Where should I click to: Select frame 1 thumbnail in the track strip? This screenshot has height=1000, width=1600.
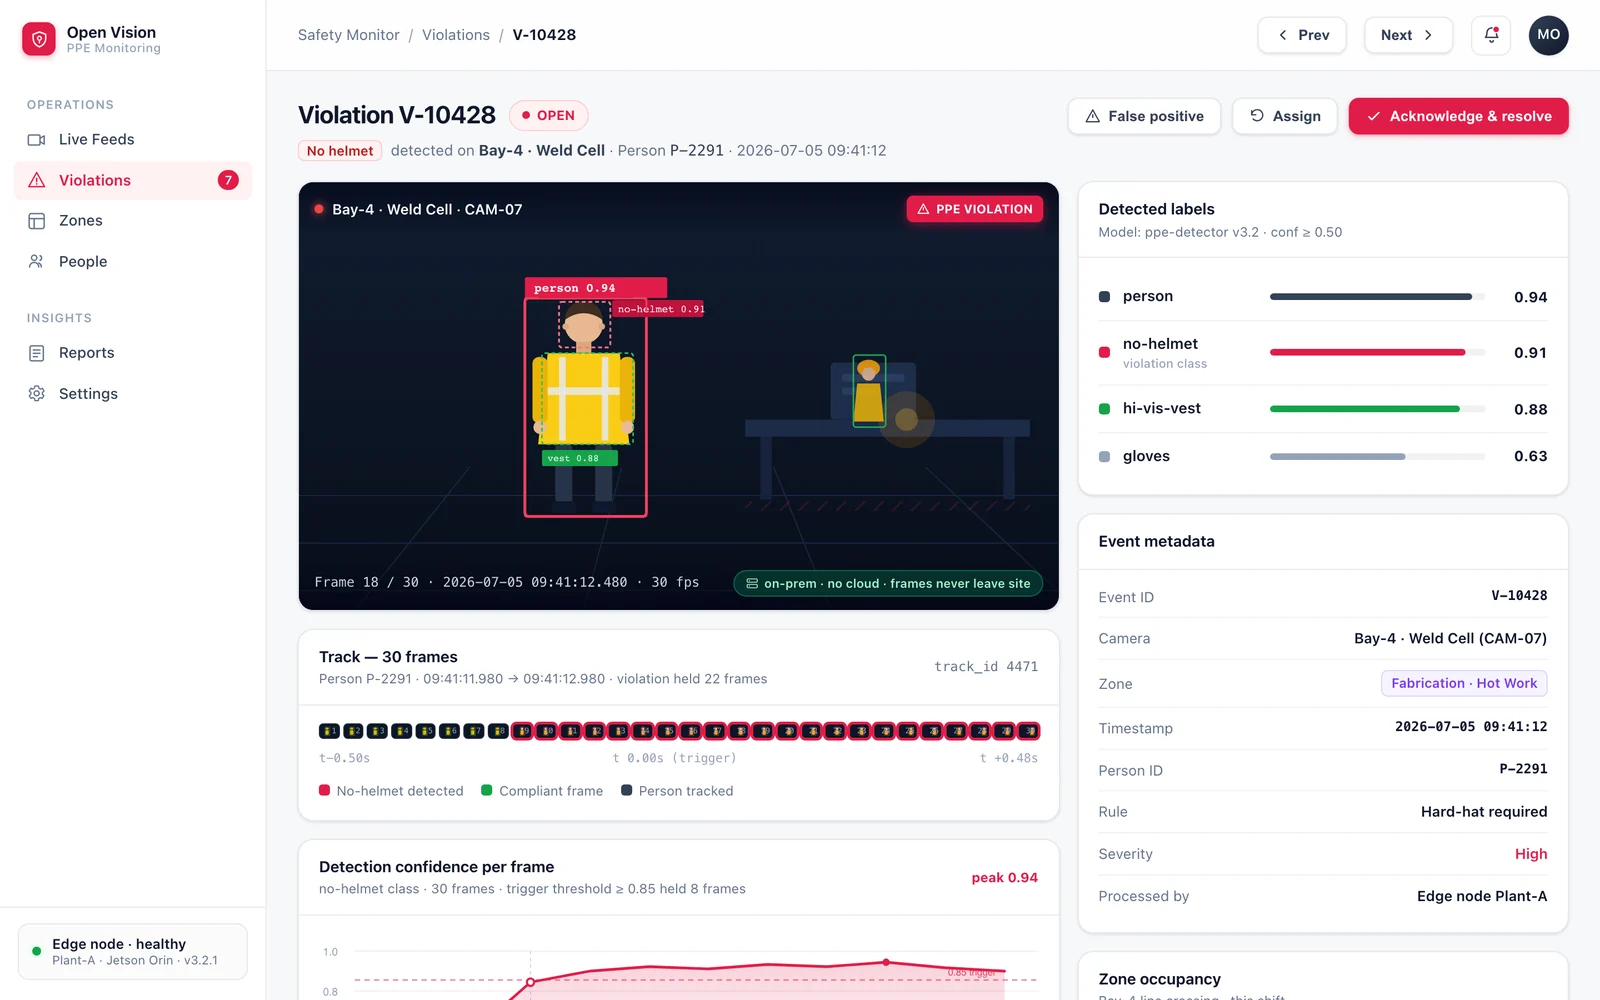(329, 731)
